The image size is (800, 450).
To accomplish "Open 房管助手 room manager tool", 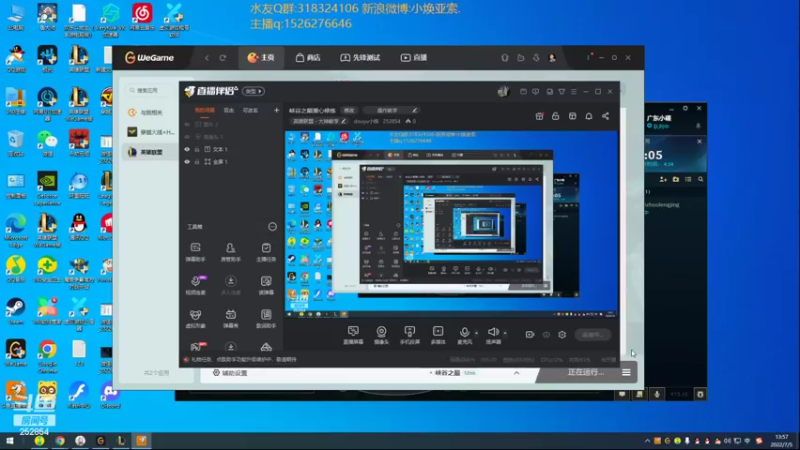I will (230, 252).
